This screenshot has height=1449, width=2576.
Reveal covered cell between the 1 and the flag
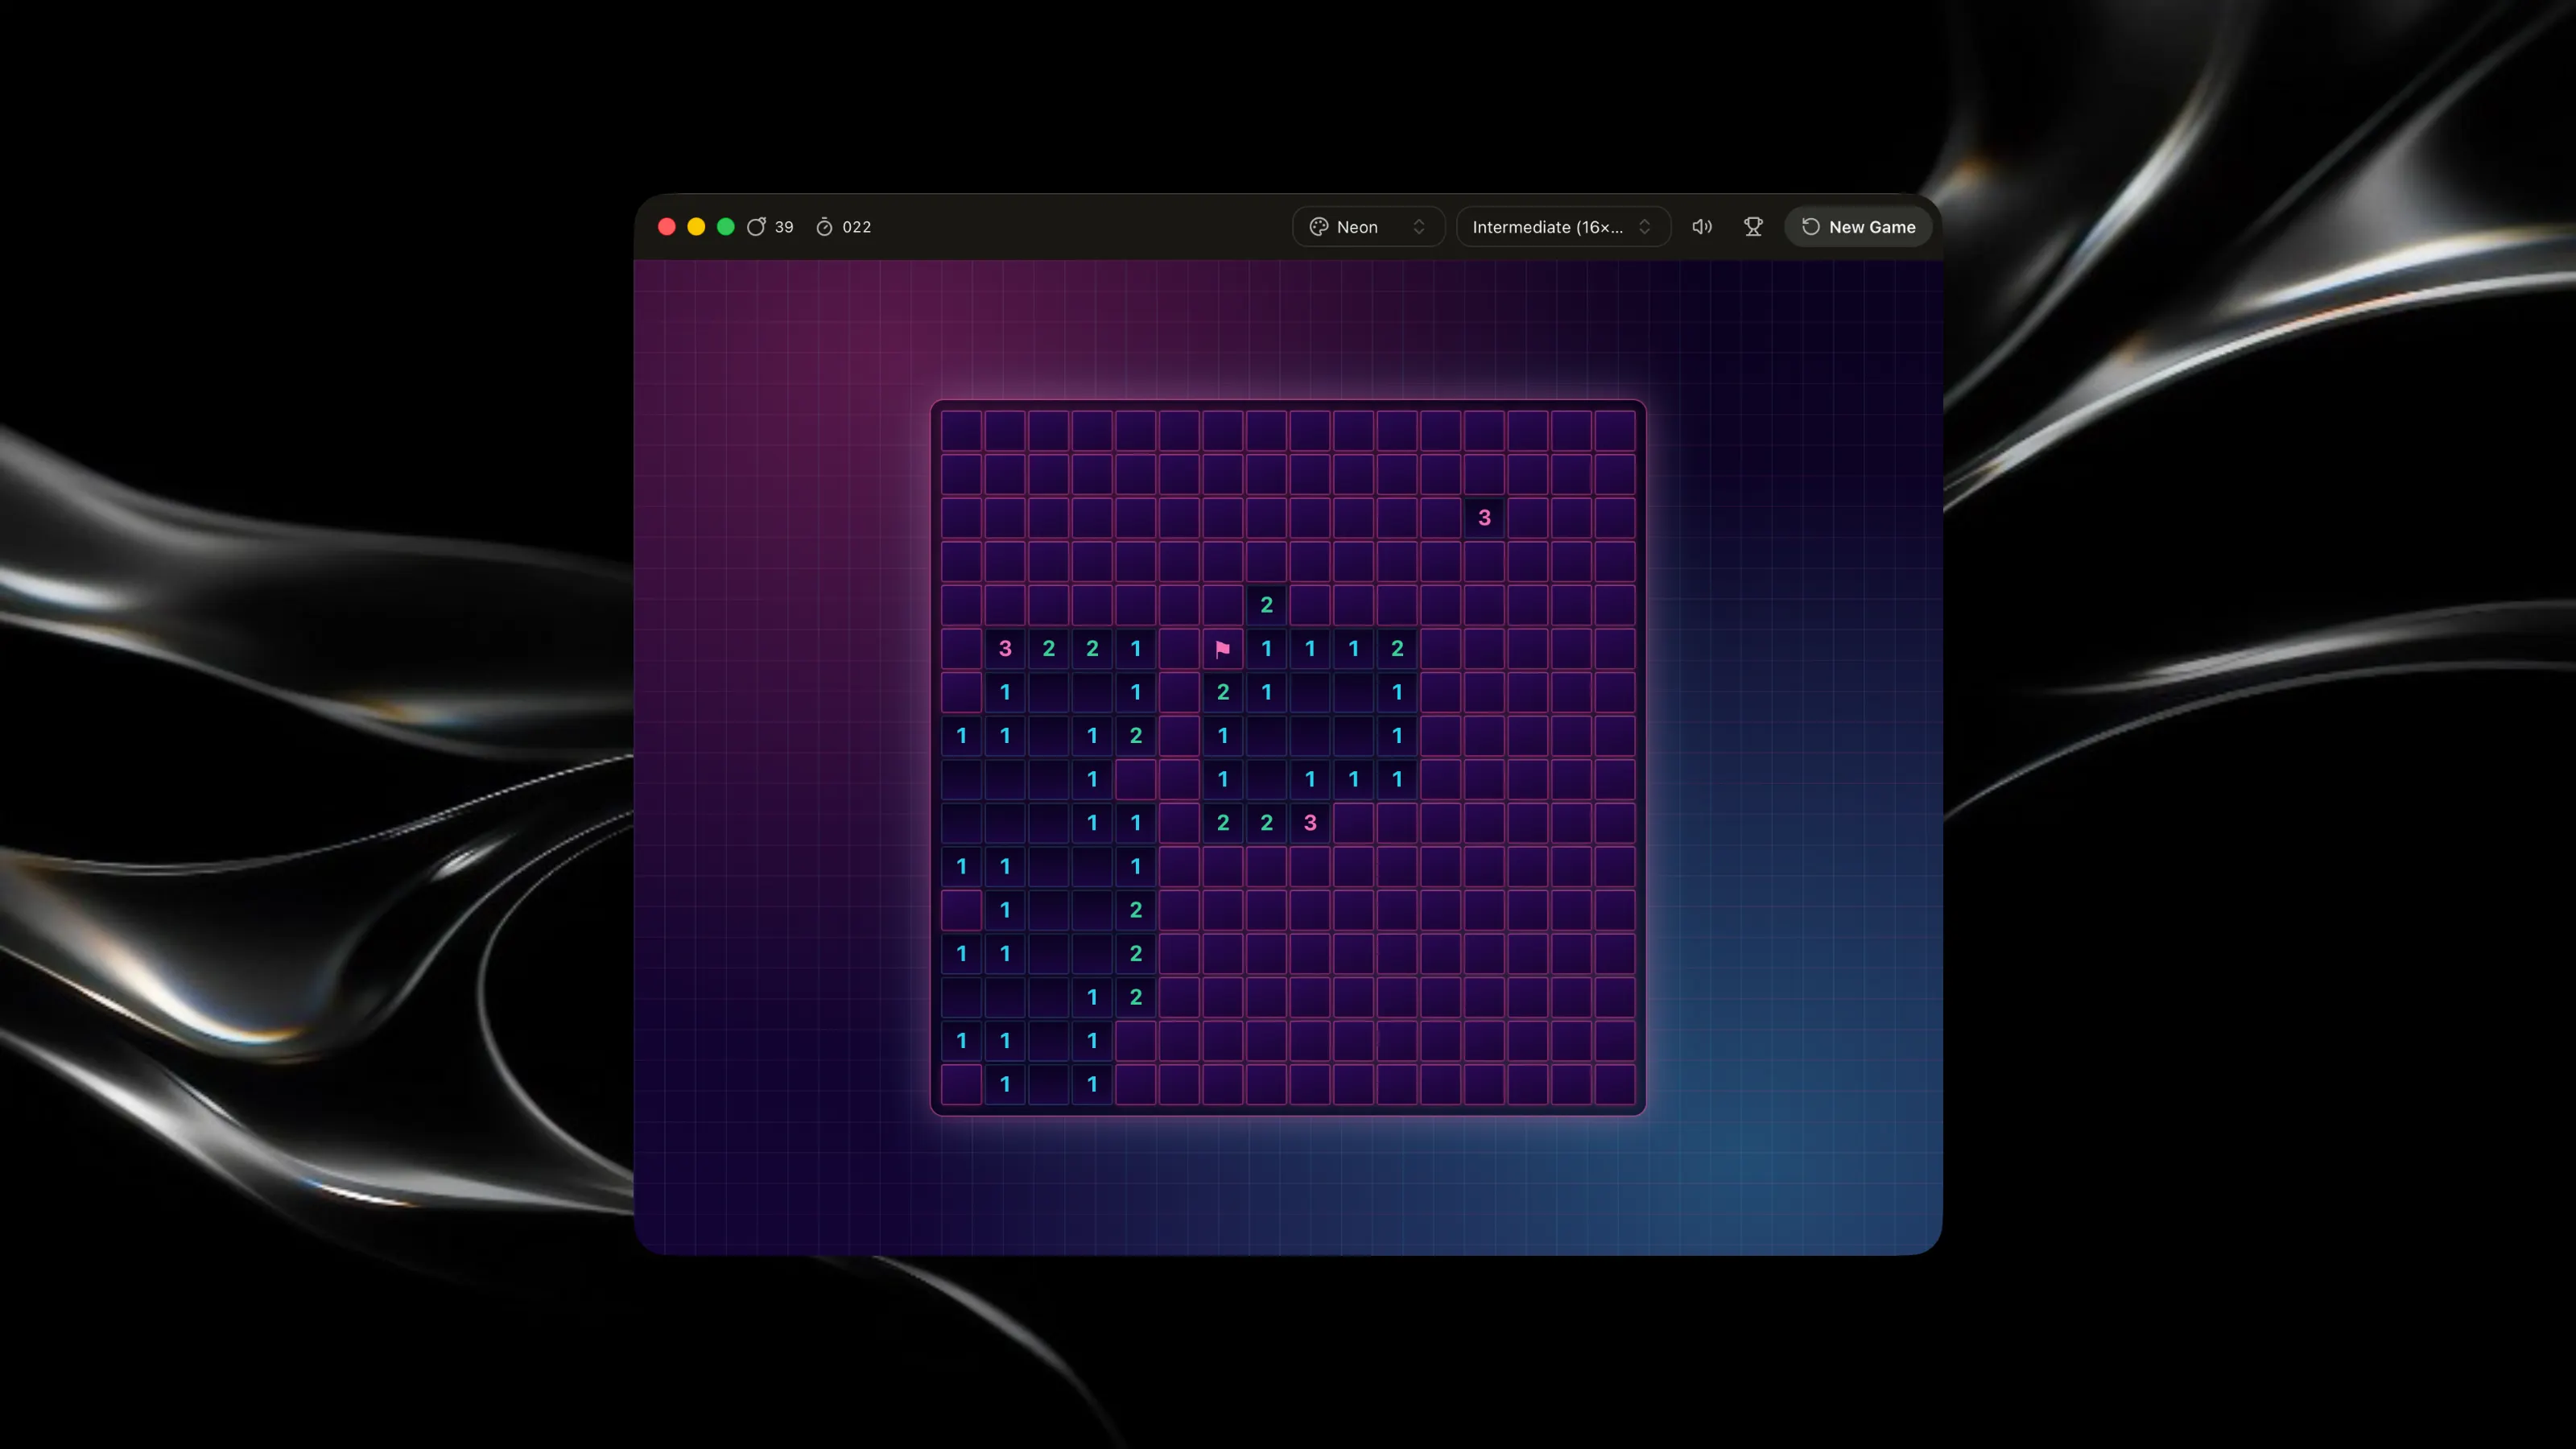click(1179, 649)
